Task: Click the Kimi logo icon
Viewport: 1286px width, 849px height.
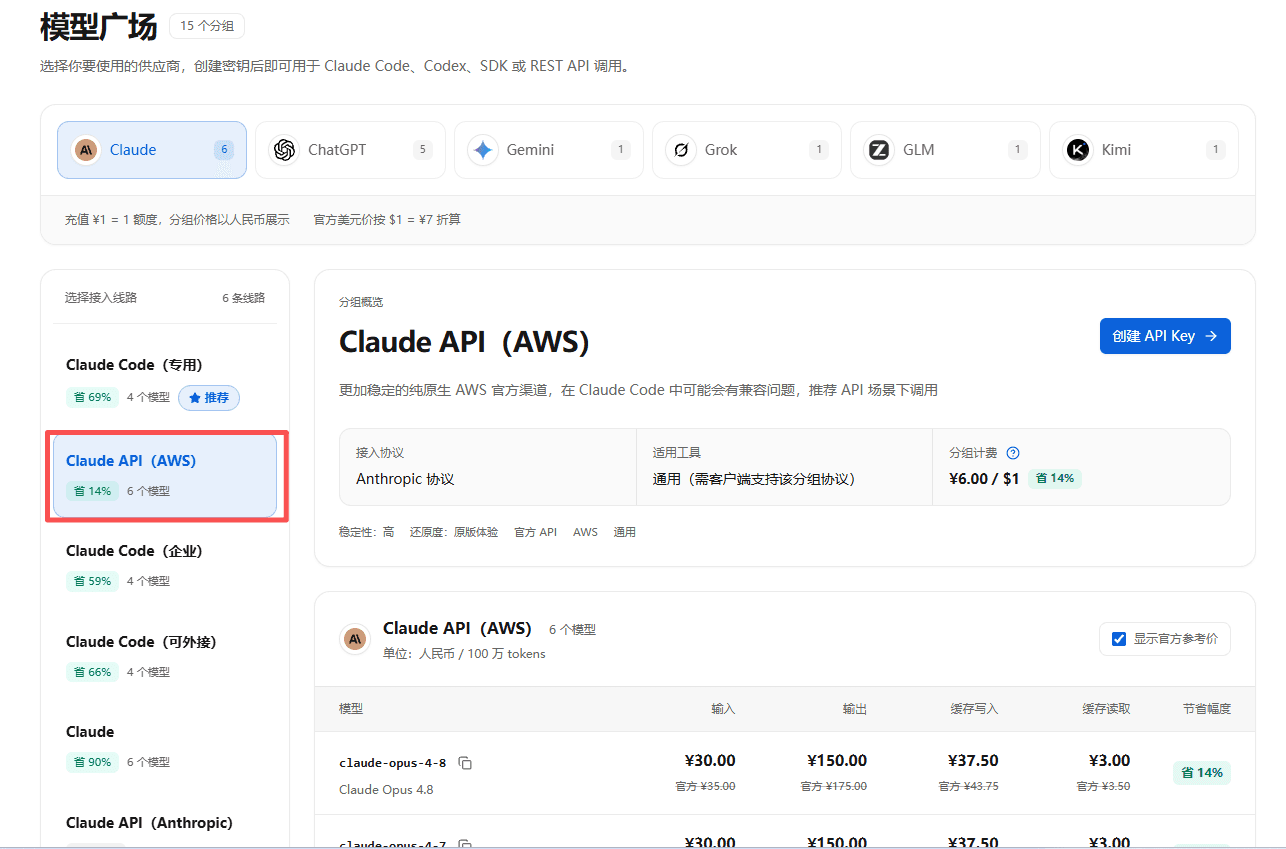Action: click(x=1078, y=150)
